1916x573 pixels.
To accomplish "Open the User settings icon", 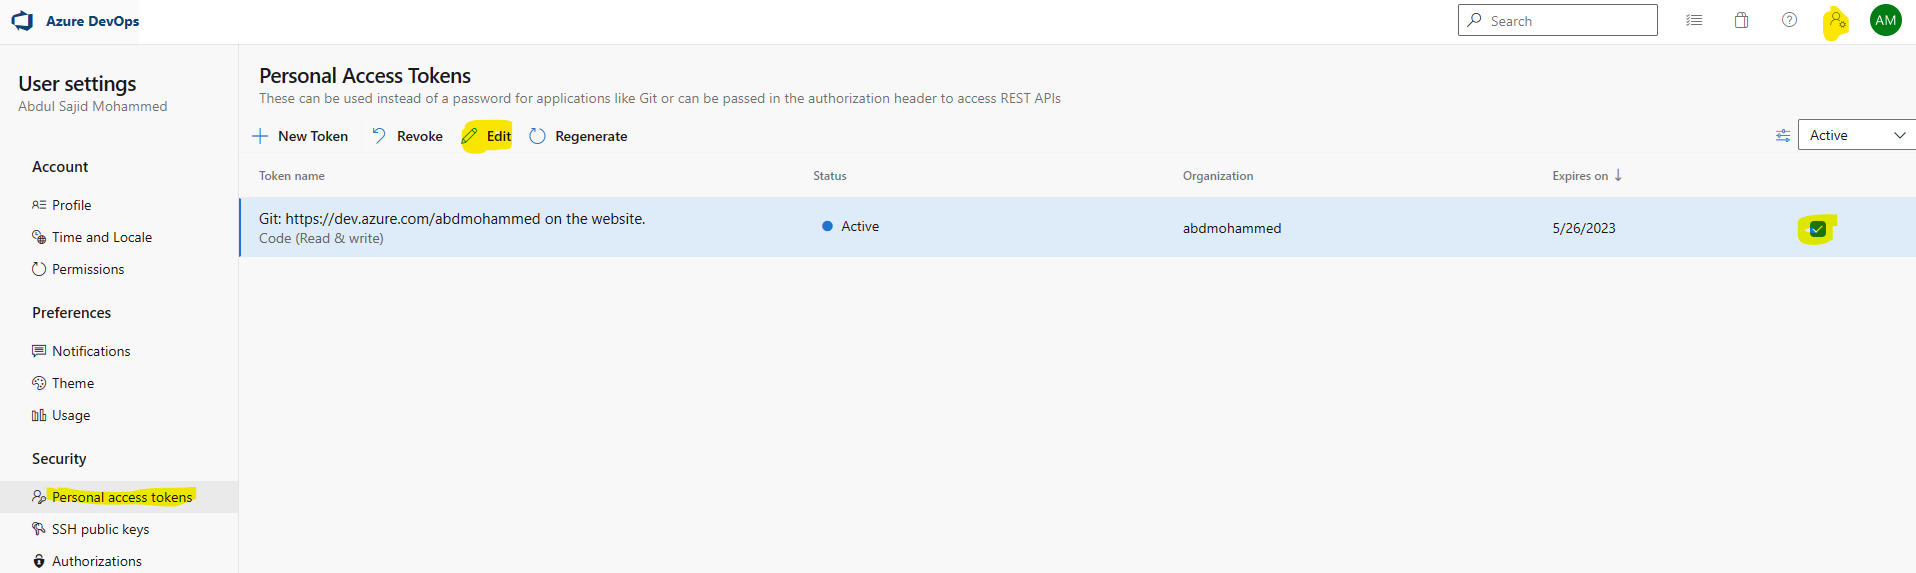I will (x=1837, y=20).
